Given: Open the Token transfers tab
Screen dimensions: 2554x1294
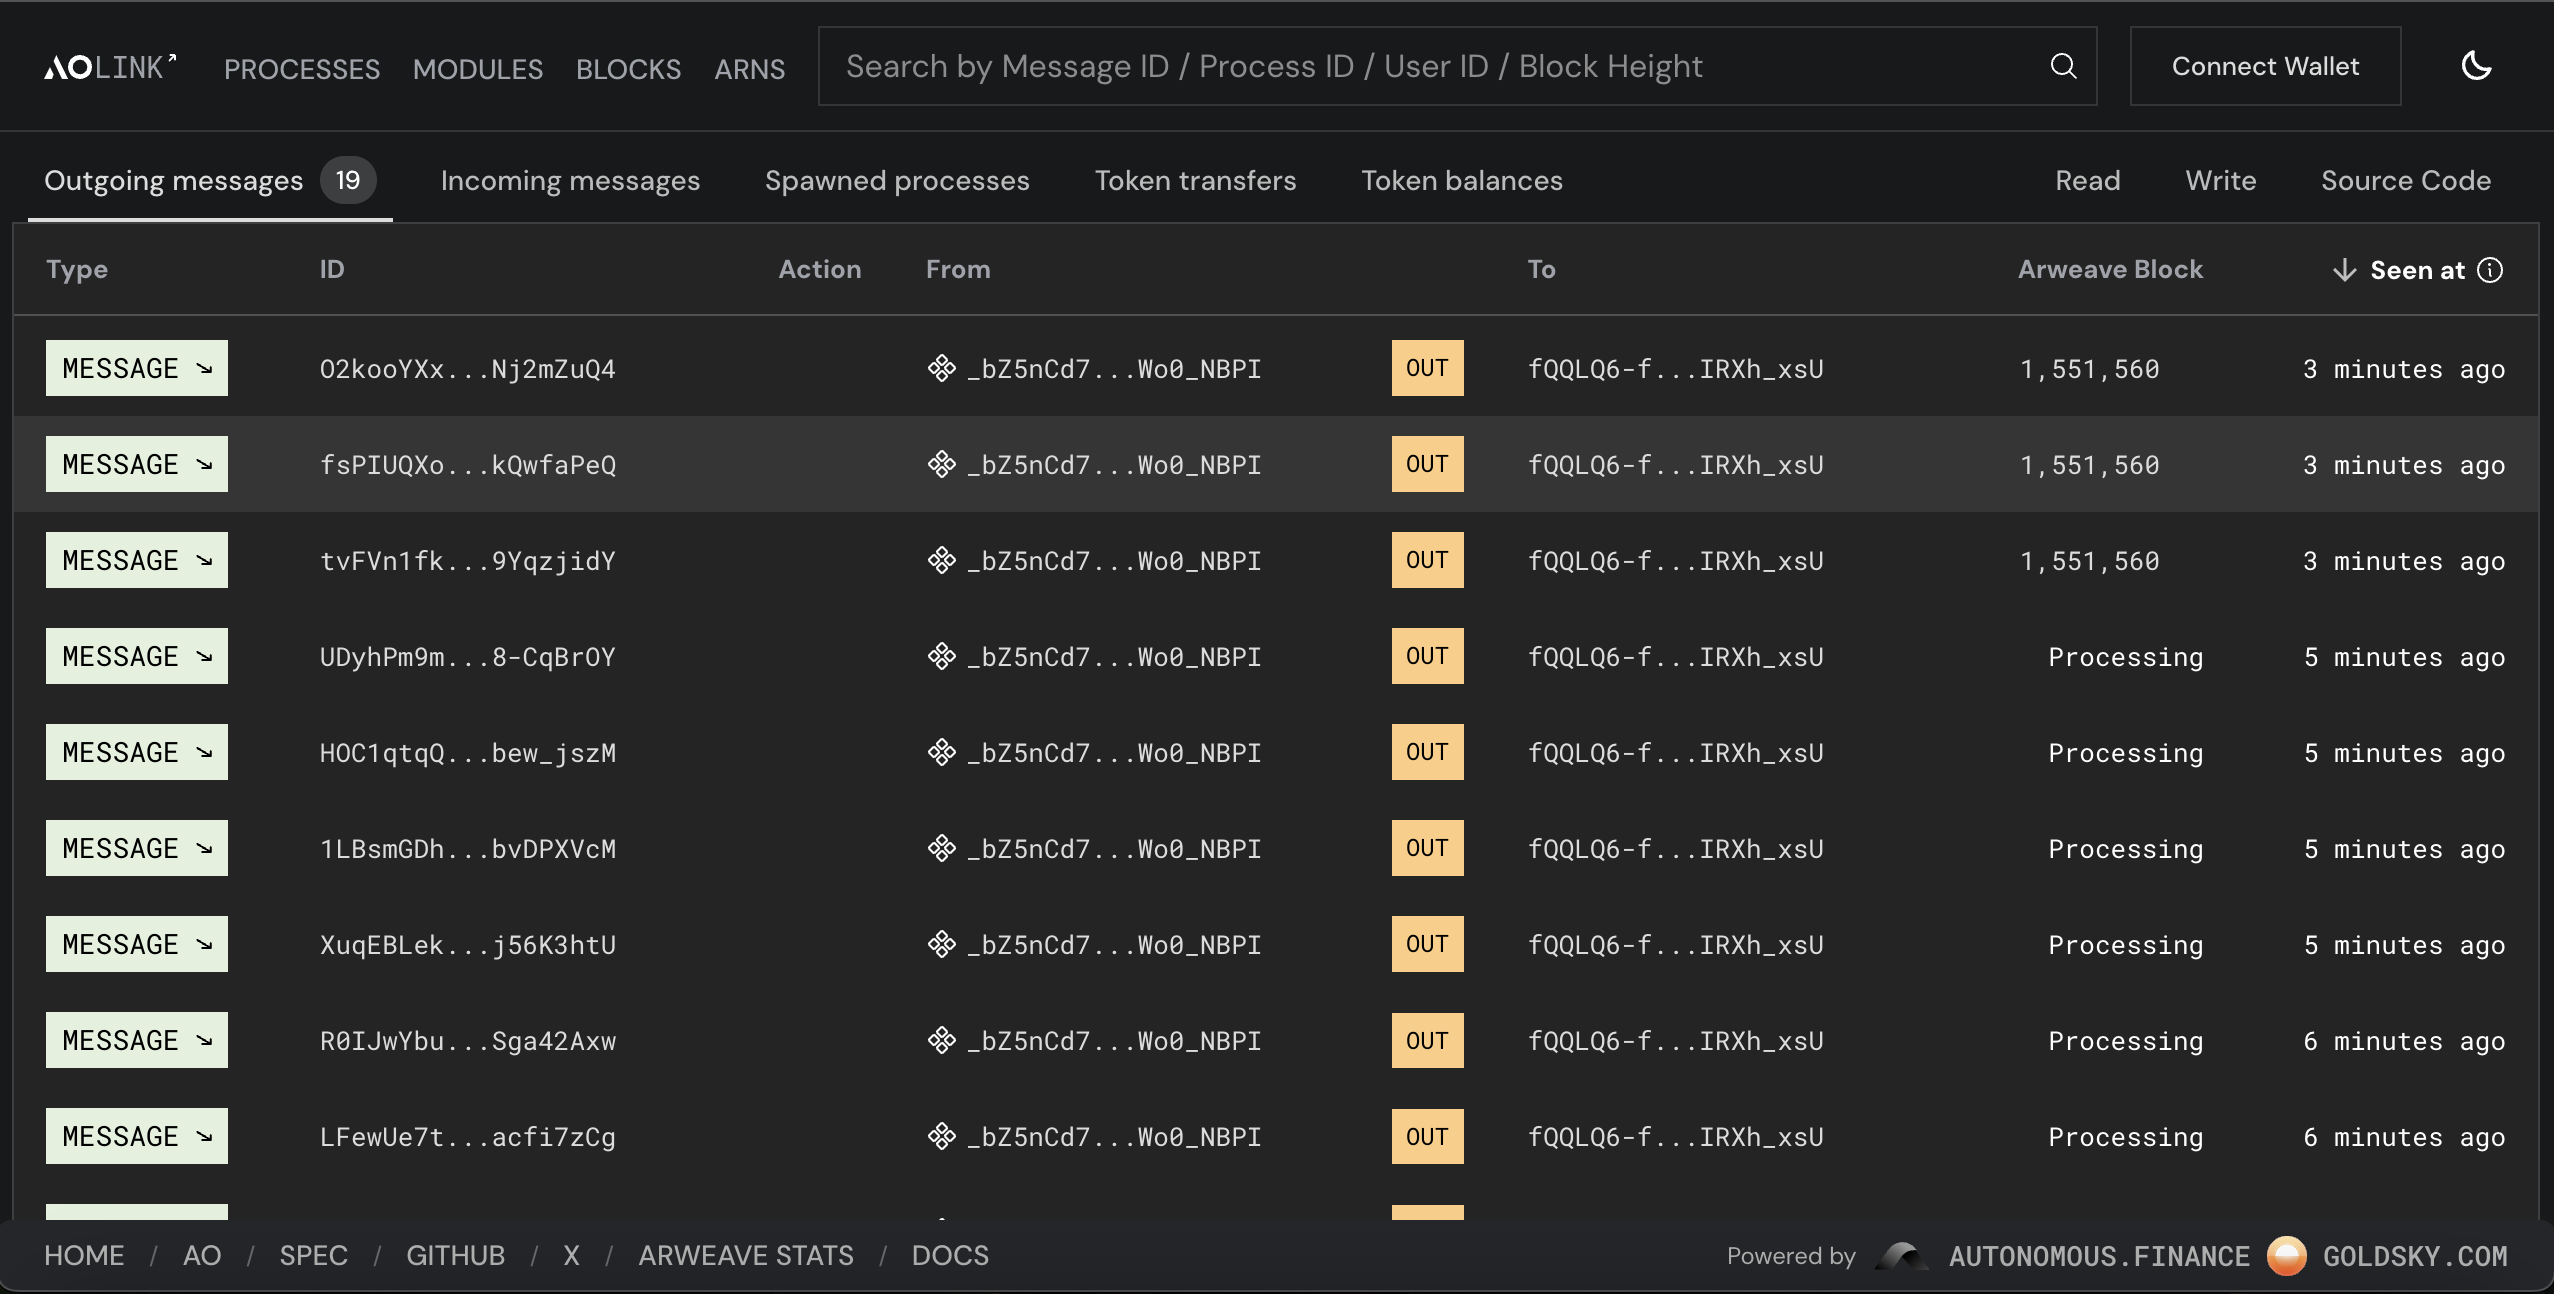Looking at the screenshot, I should pyautogui.click(x=1195, y=181).
